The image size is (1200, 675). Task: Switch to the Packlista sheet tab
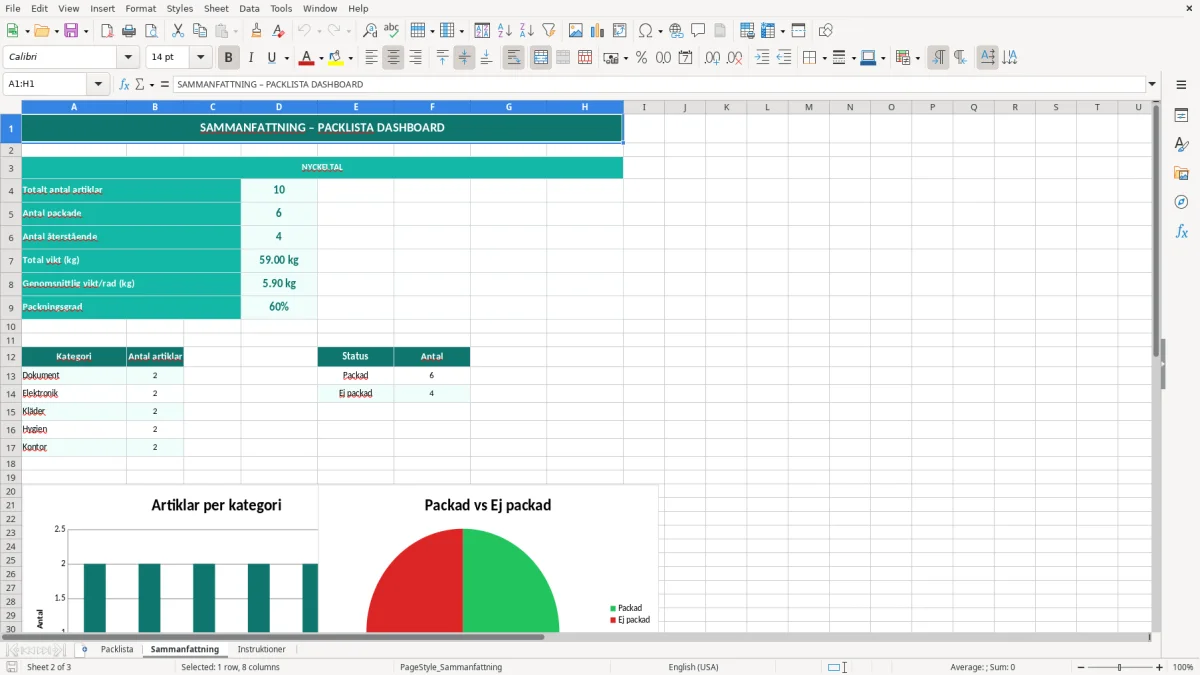pos(117,649)
